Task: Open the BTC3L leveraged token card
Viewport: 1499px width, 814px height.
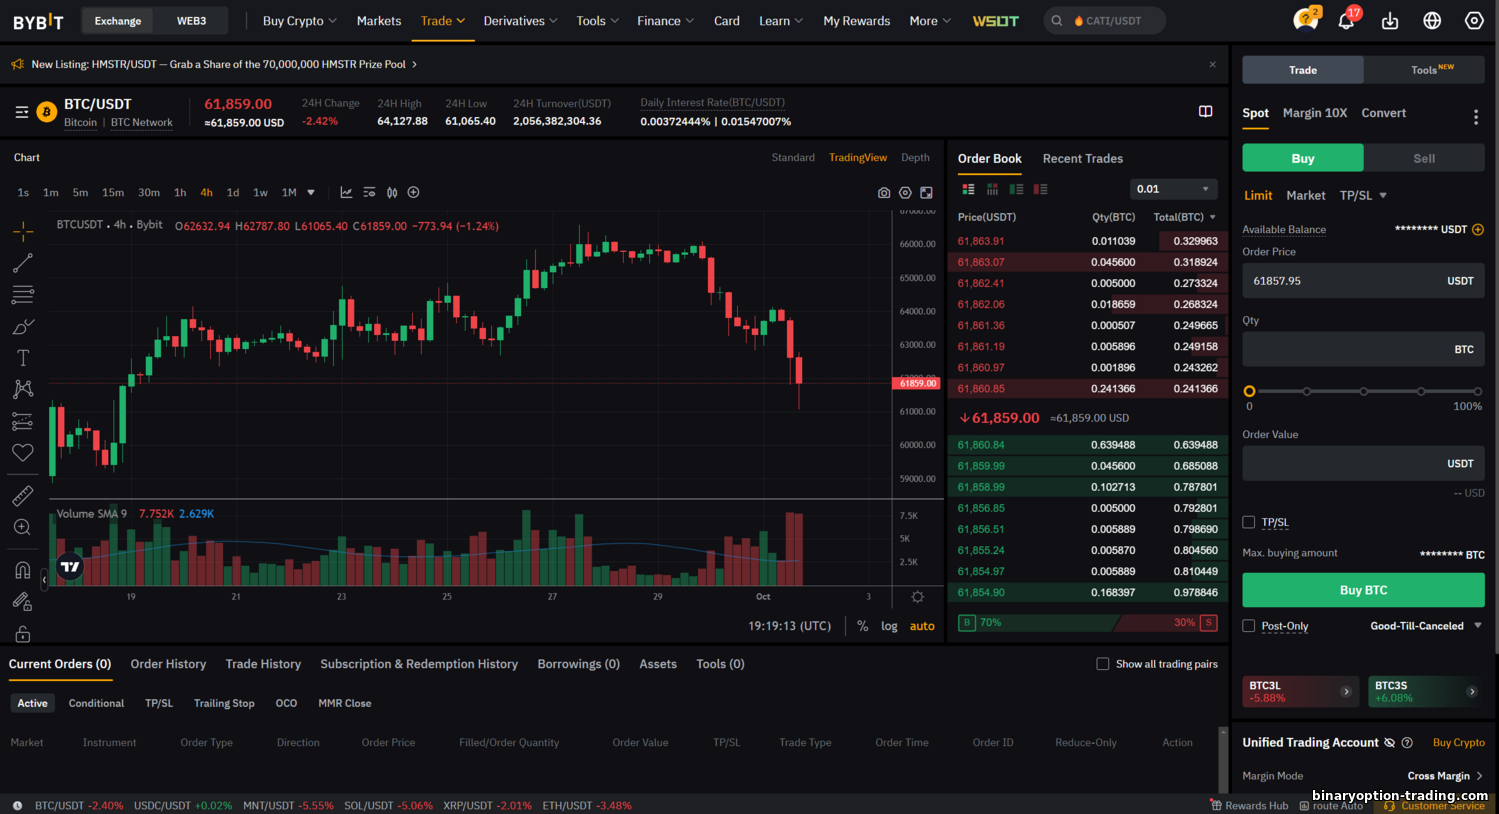Action: [1299, 691]
